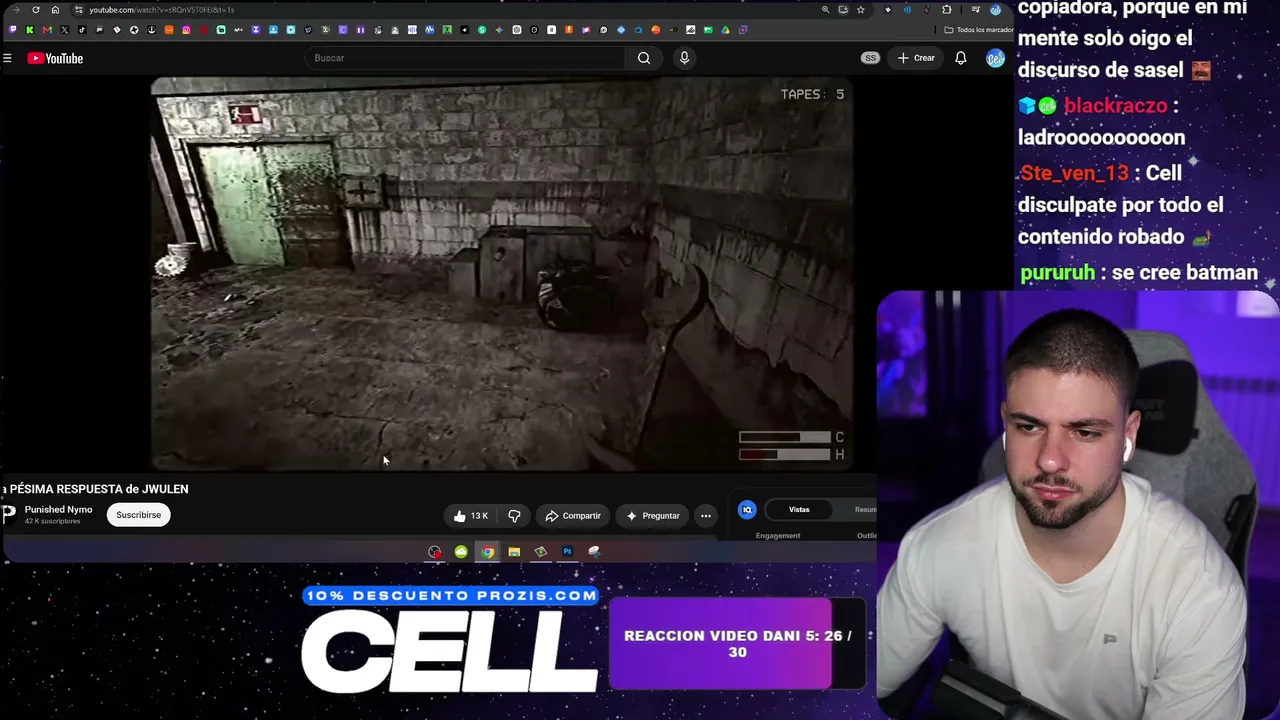1280x720 pixels.
Task: Open the X (Twitter) bookmark
Action: (x=64, y=30)
